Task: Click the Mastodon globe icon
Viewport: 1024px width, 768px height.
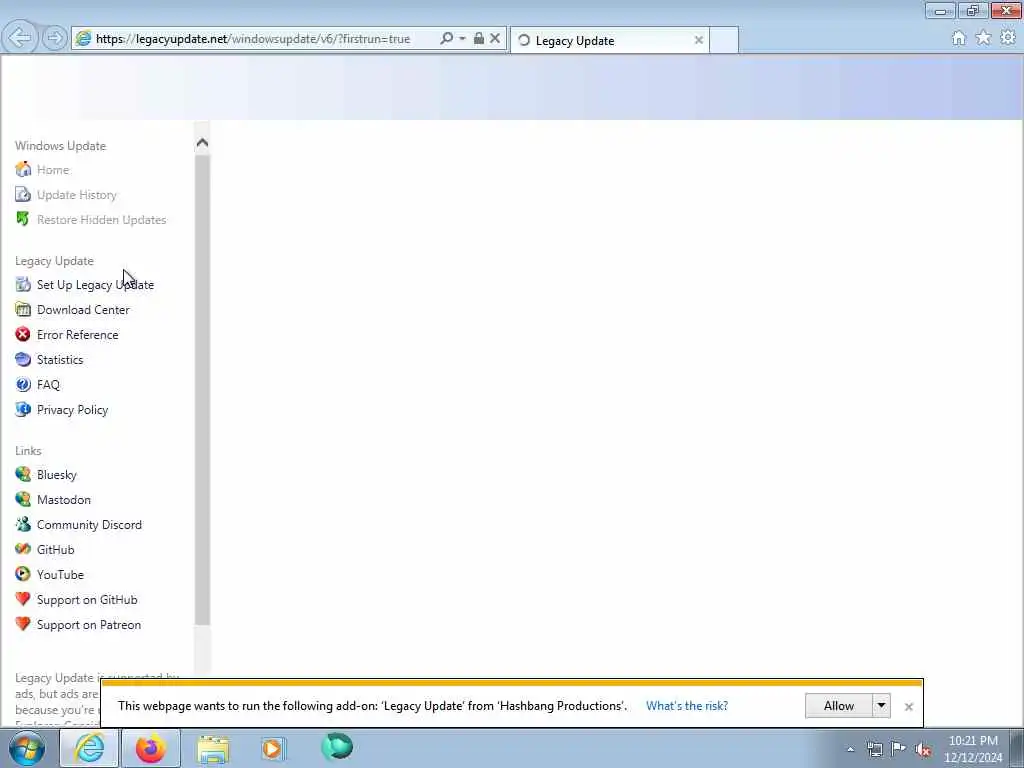Action: [x=23, y=500]
